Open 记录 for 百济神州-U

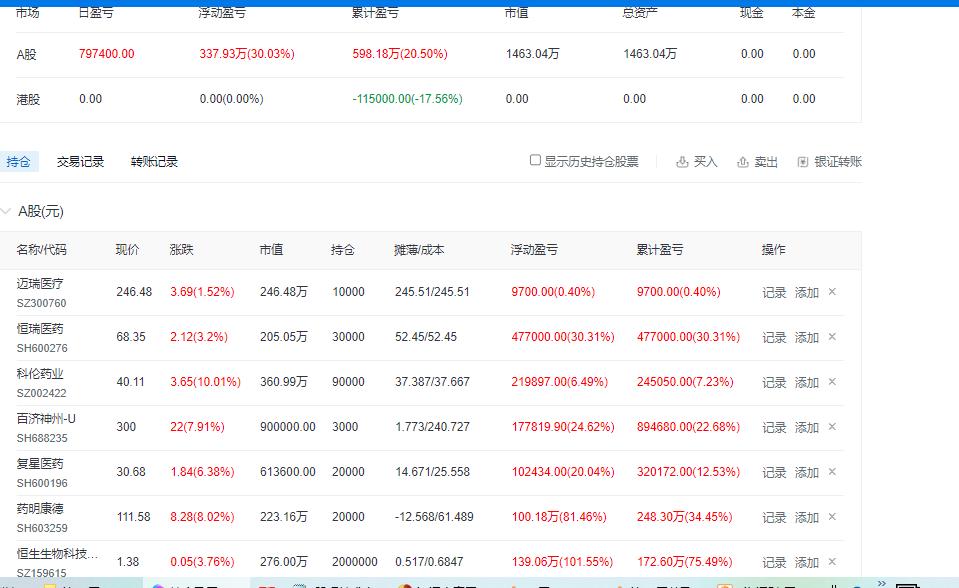coord(774,427)
